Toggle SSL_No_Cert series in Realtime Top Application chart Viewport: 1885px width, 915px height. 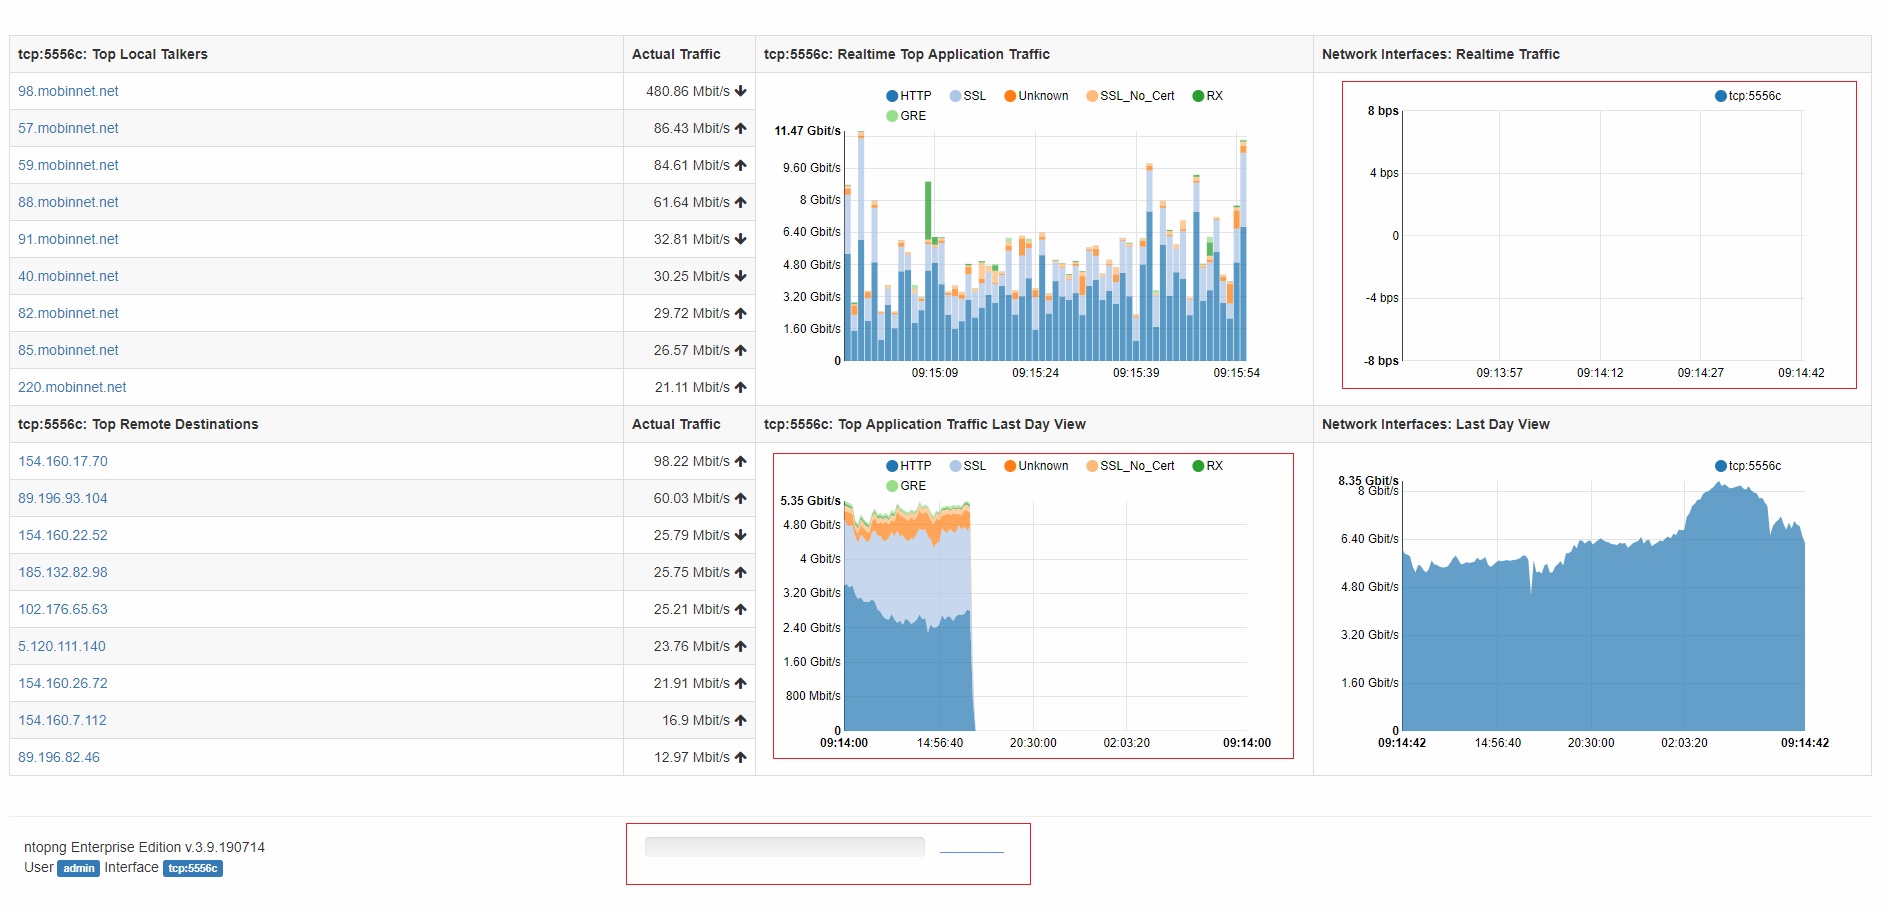1130,96
